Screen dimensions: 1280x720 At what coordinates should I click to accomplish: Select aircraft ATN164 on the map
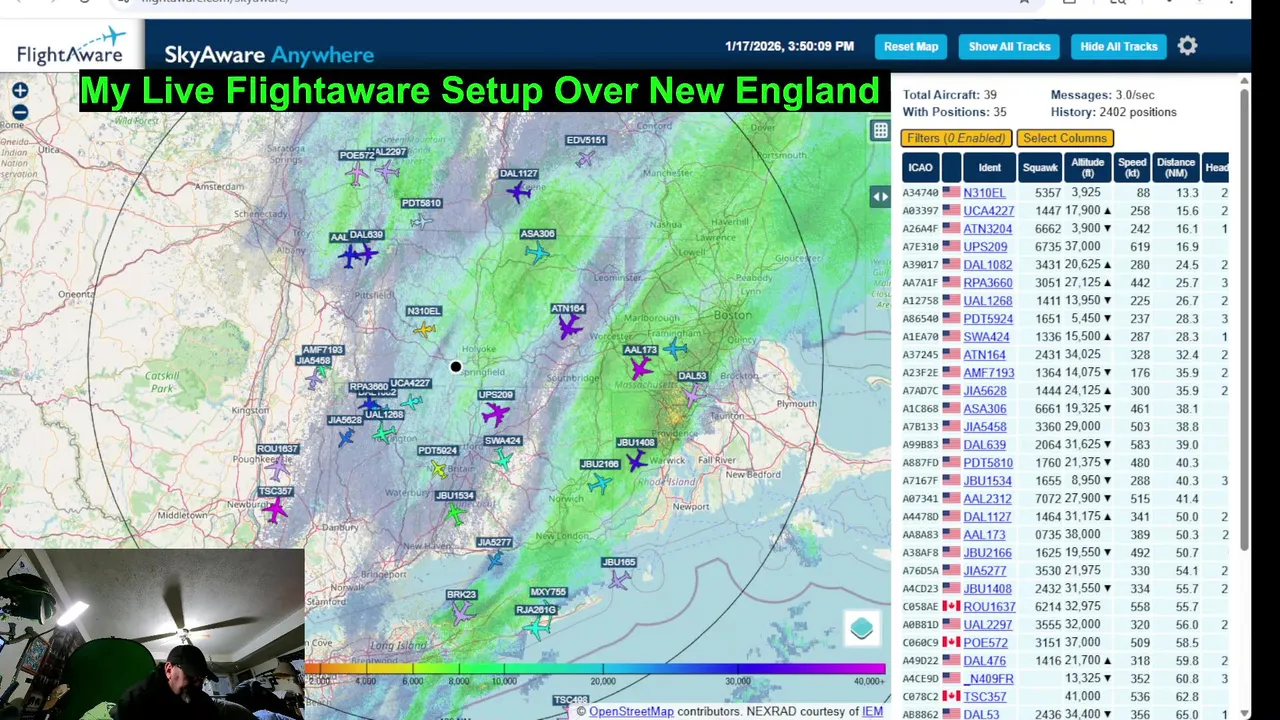pos(569,327)
